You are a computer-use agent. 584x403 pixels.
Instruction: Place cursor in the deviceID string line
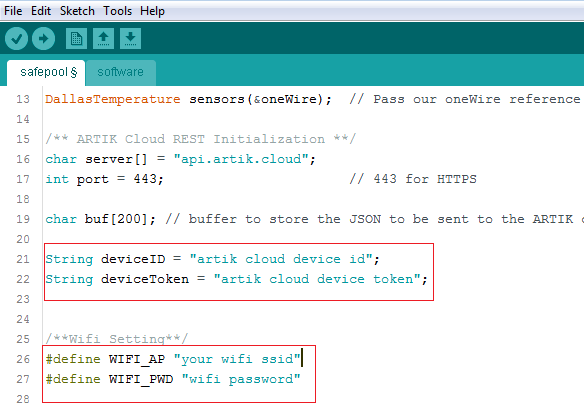pos(212,259)
